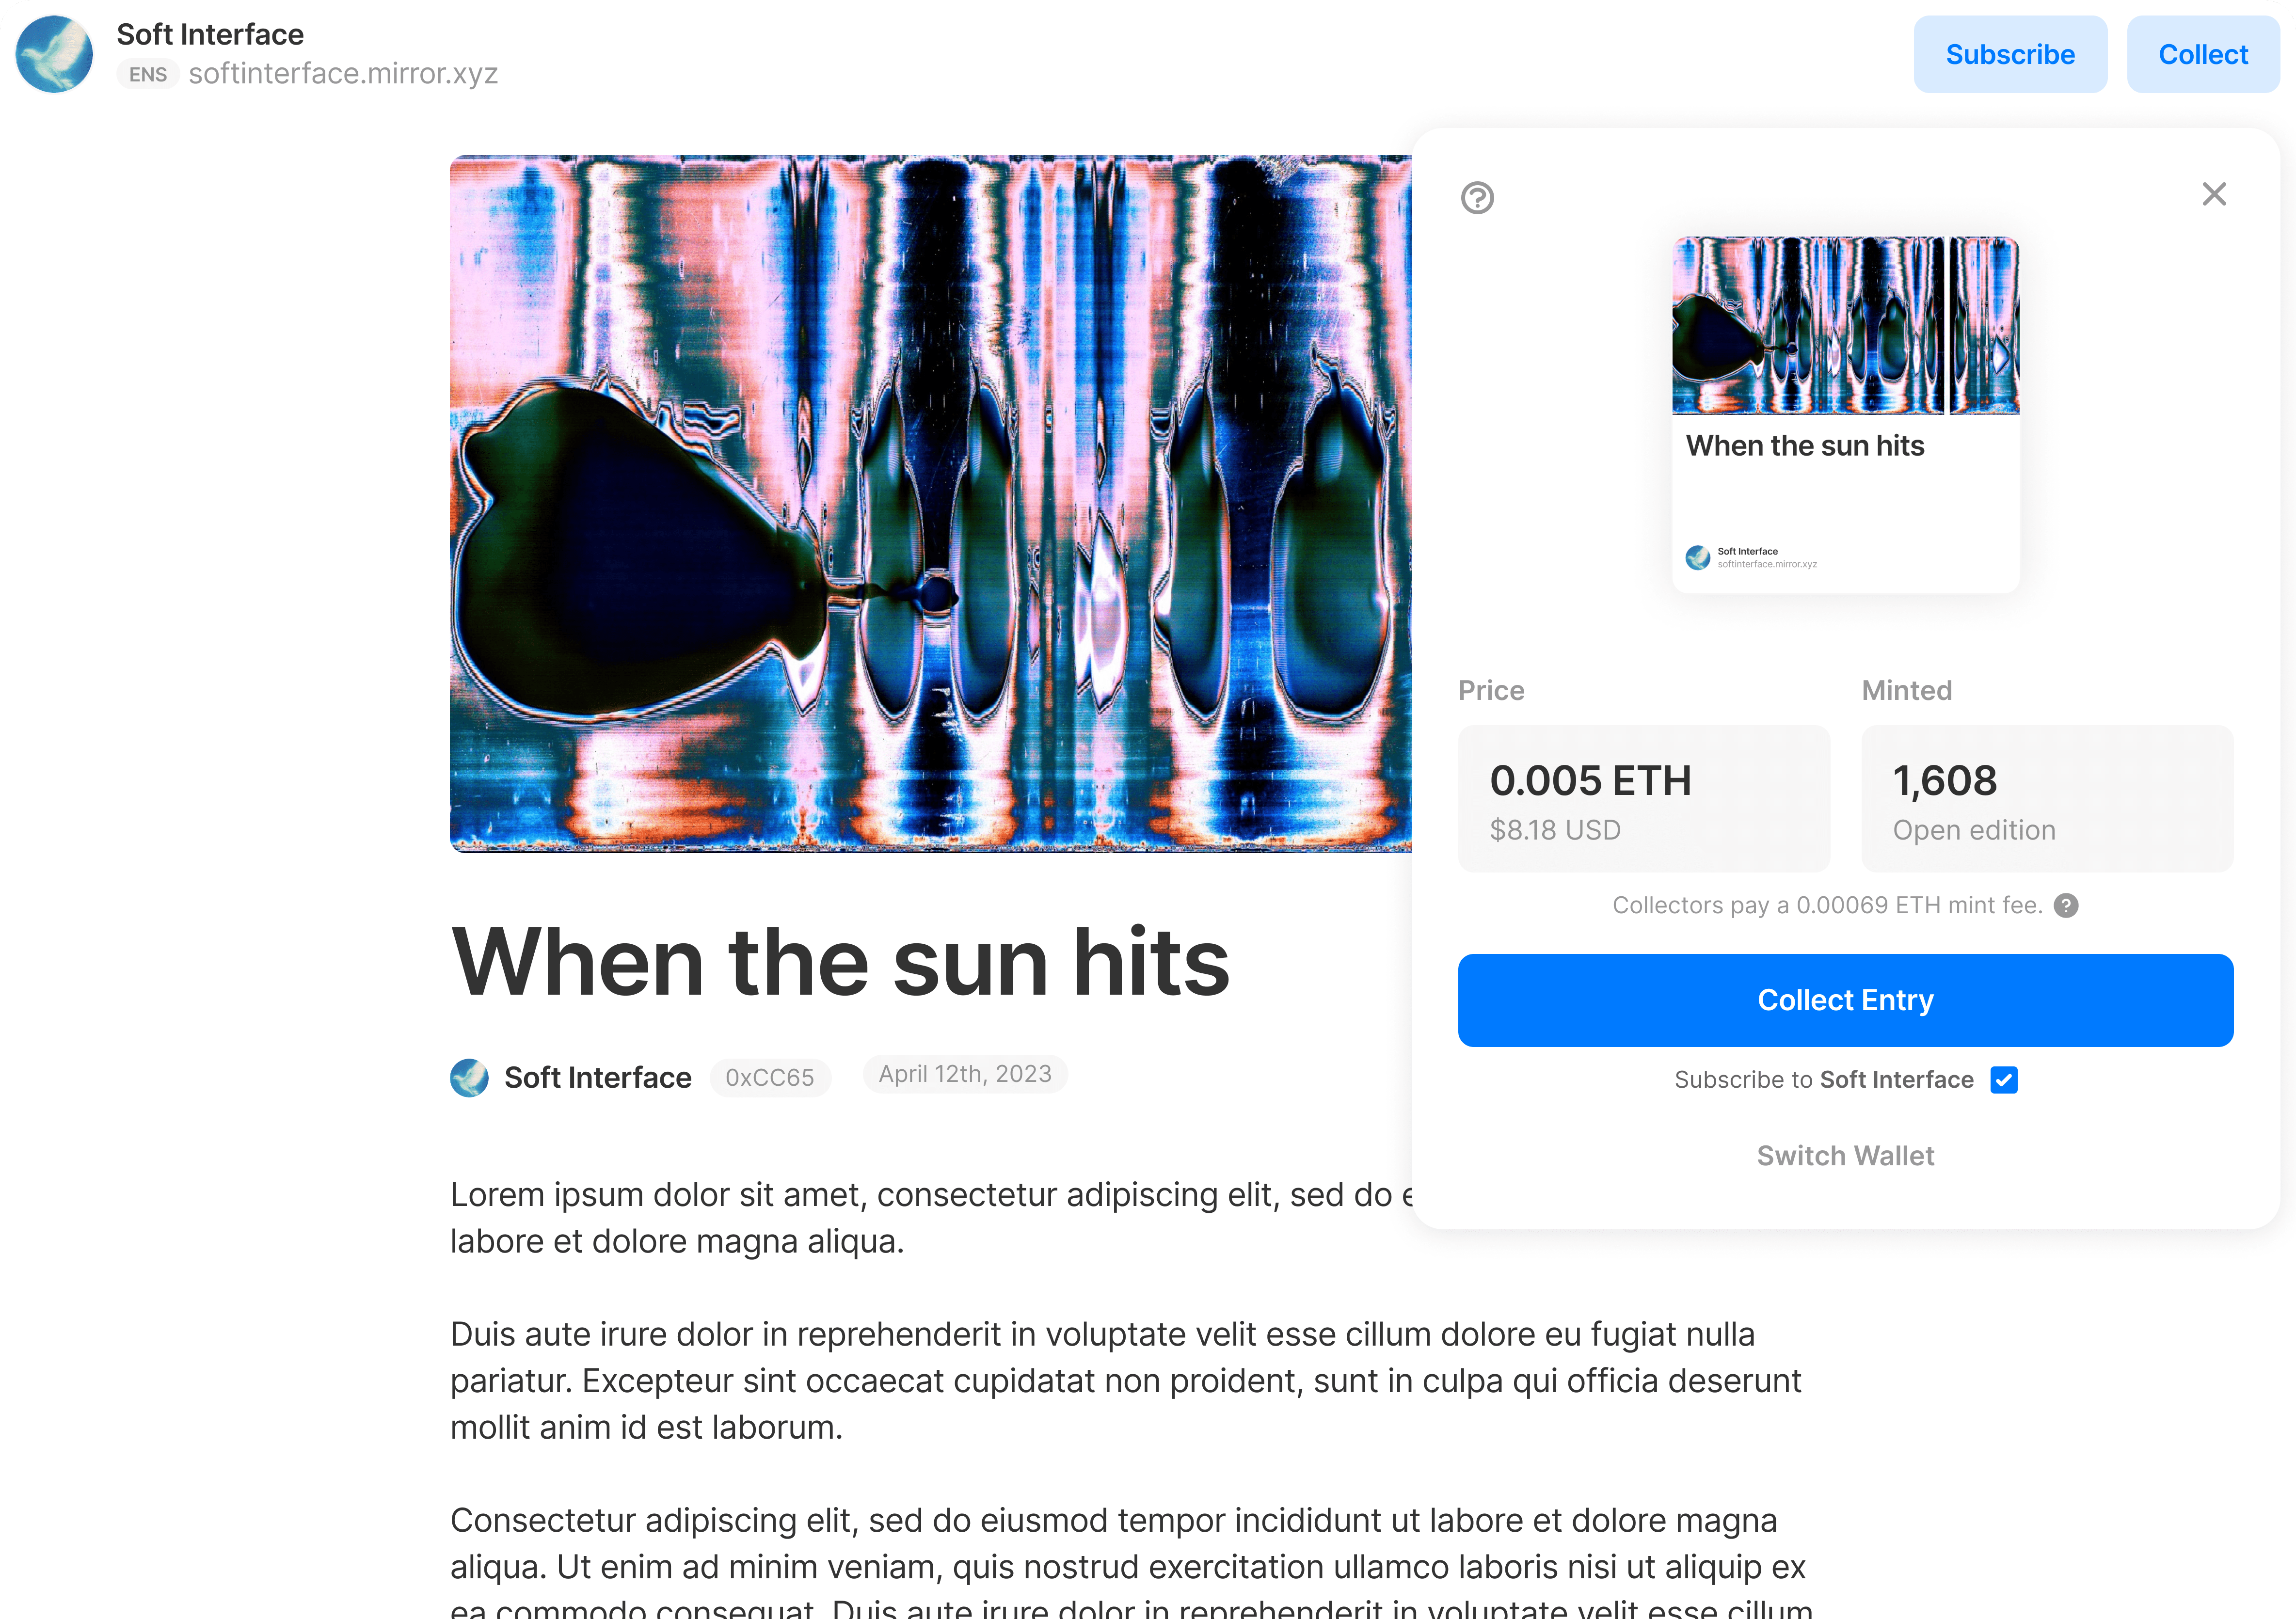The height and width of the screenshot is (1619, 2296).
Task: Click the April 12th, 2023 date tag
Action: 965,1074
